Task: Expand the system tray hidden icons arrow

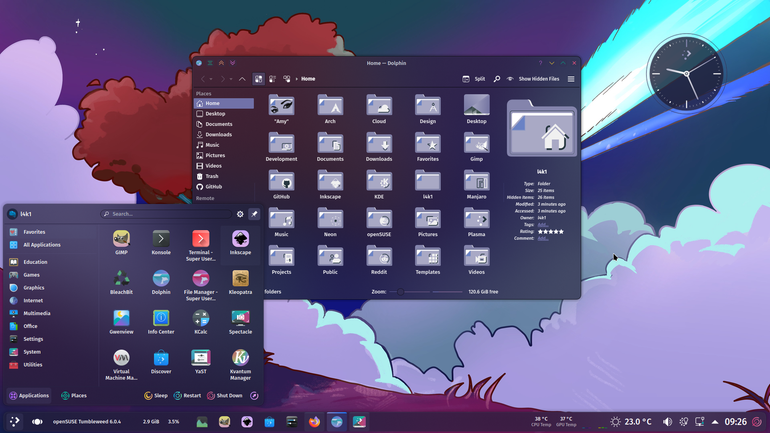Action: 715,422
